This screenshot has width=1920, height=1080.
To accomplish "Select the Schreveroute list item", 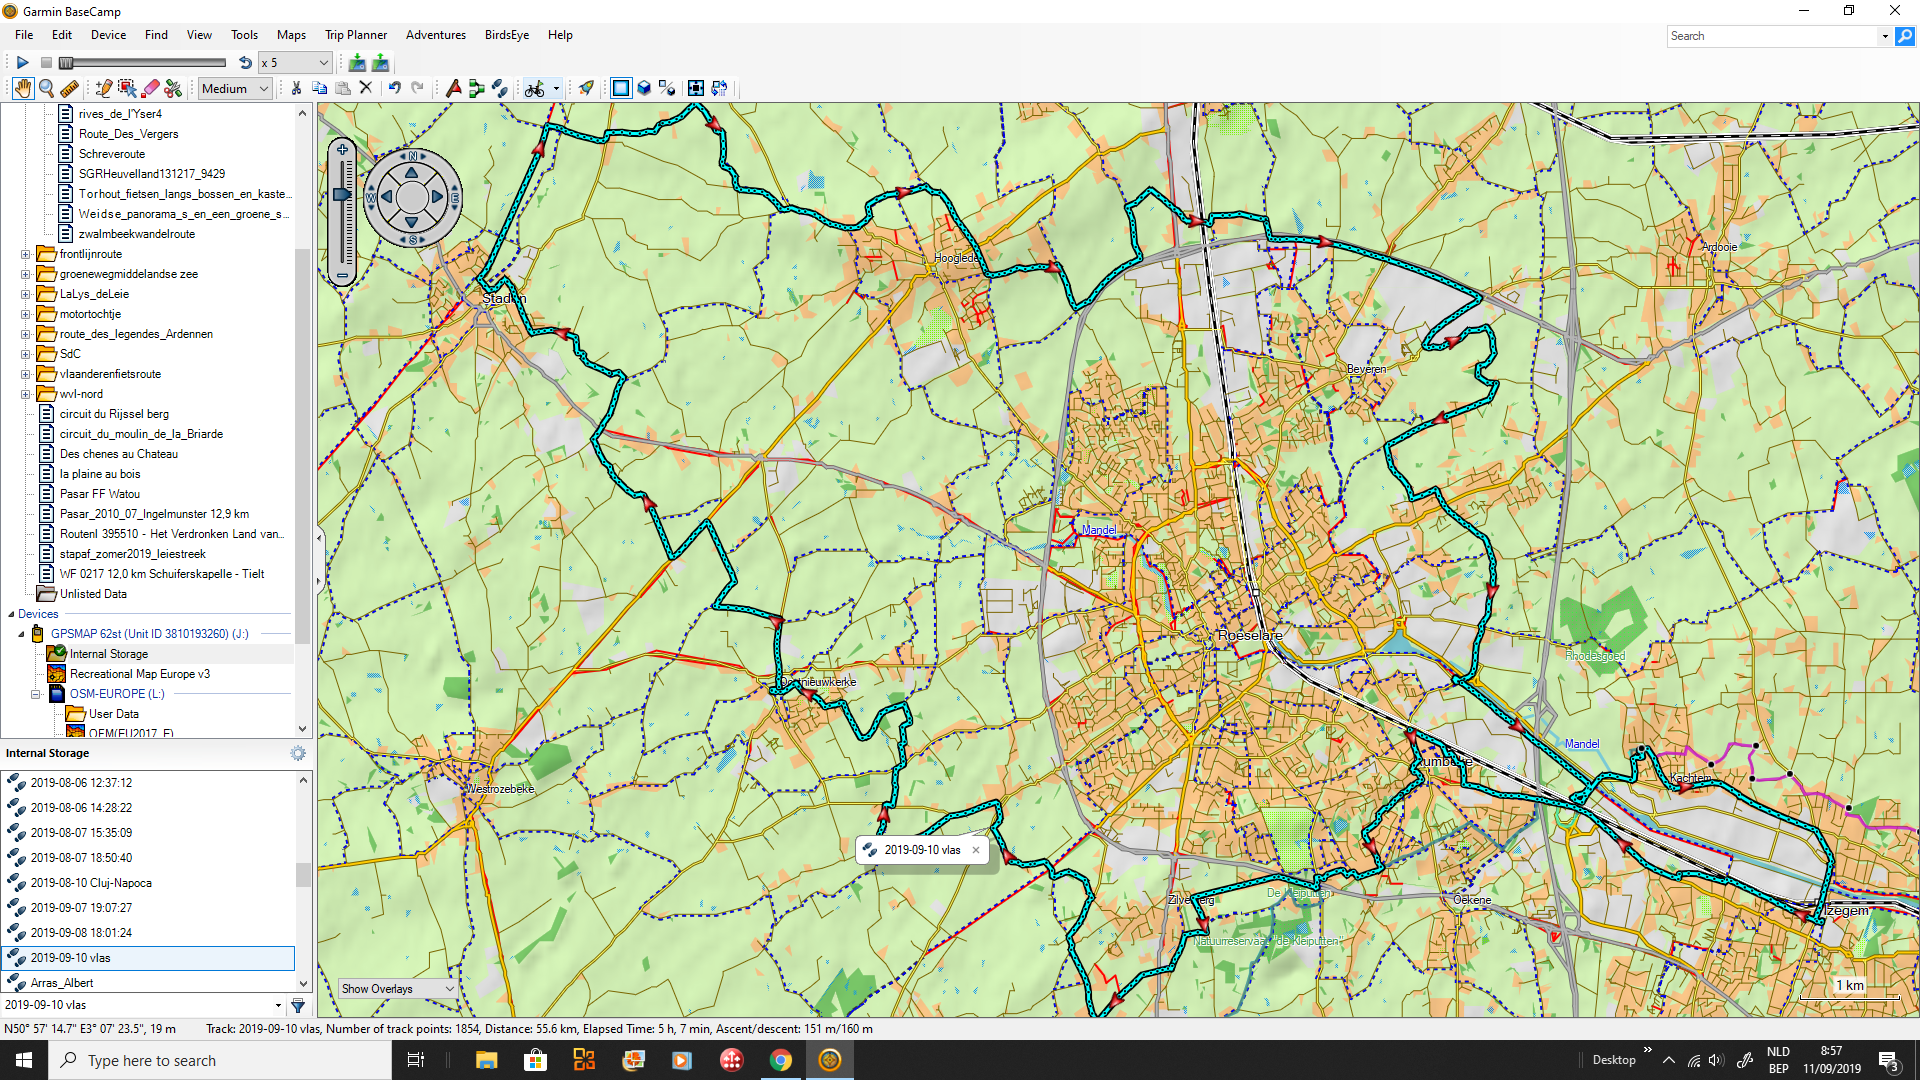I will (x=112, y=154).
